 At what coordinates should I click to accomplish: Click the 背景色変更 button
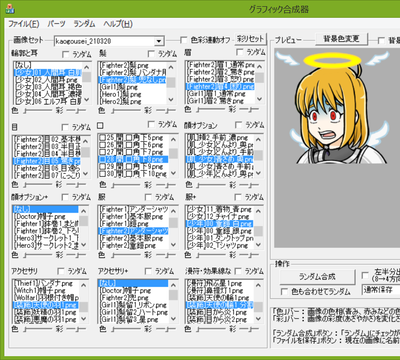point(341,39)
